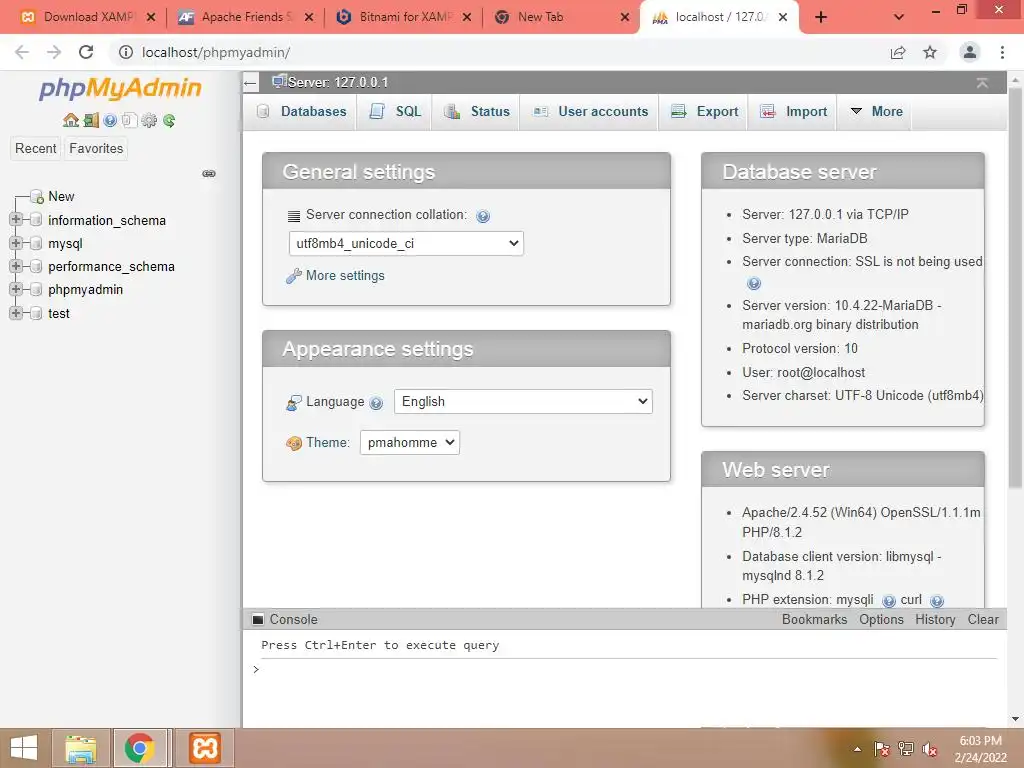Expand test database tree node
This screenshot has height=768, width=1024.
[16, 313]
